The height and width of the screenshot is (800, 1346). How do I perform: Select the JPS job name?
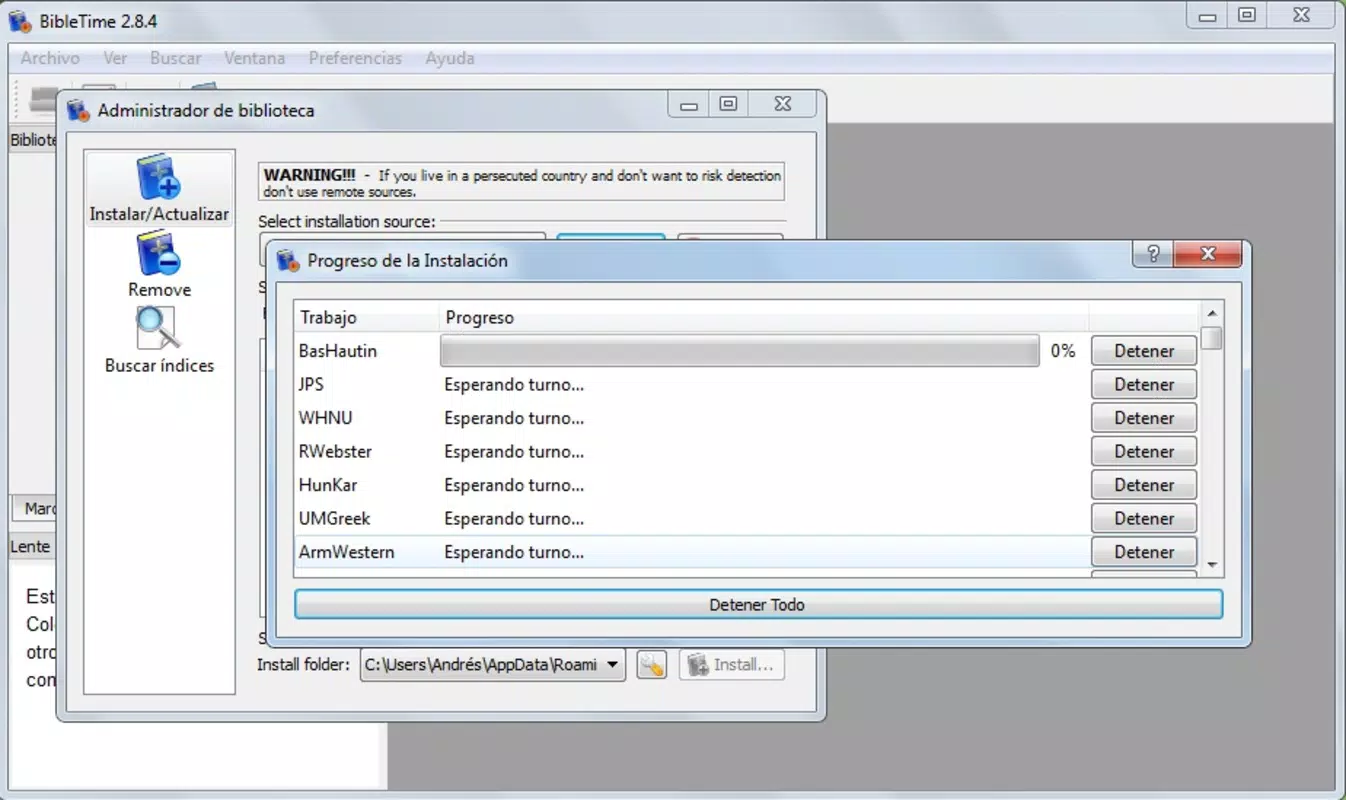[311, 385]
